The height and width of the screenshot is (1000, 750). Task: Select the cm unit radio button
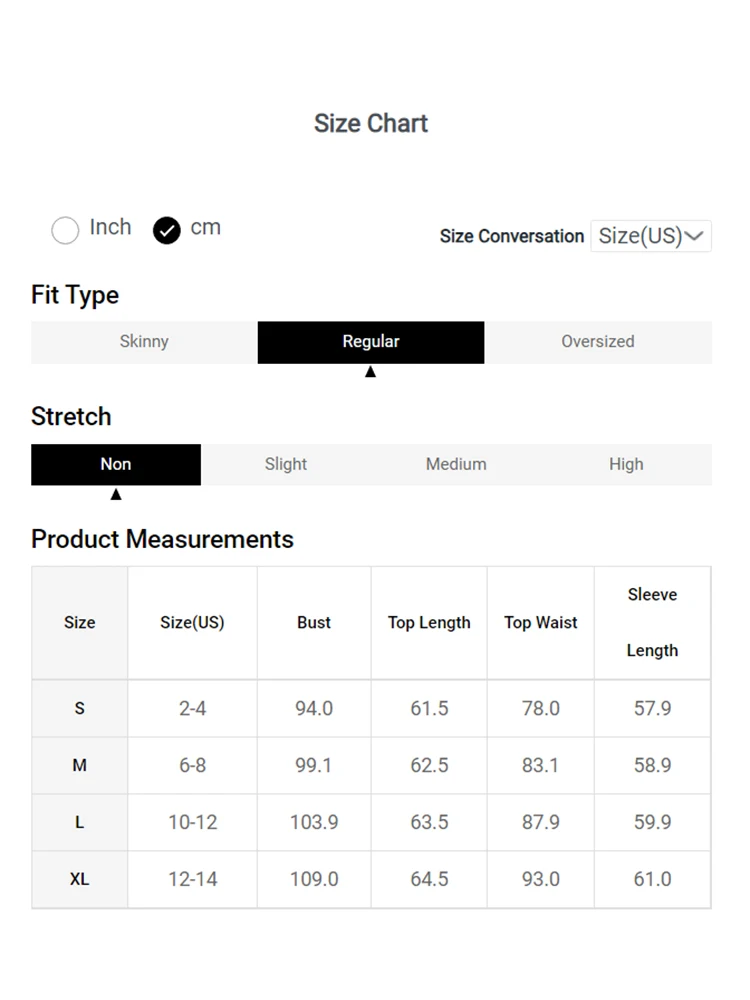(x=167, y=231)
